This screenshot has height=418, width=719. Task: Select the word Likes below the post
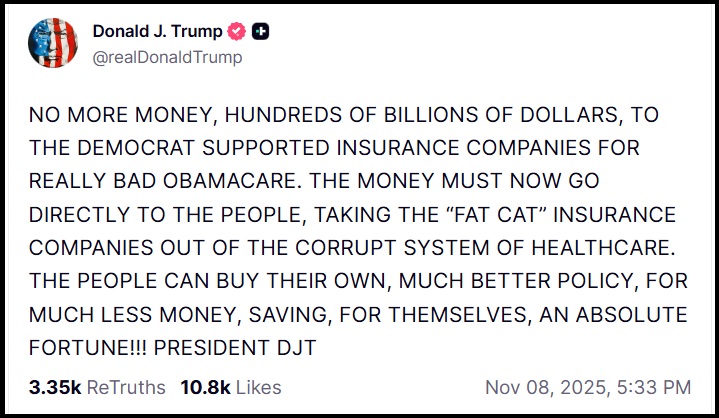(256, 387)
